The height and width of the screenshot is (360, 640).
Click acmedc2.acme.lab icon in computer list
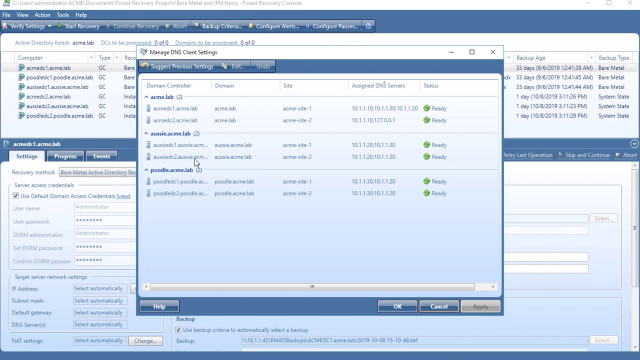tap(21, 97)
